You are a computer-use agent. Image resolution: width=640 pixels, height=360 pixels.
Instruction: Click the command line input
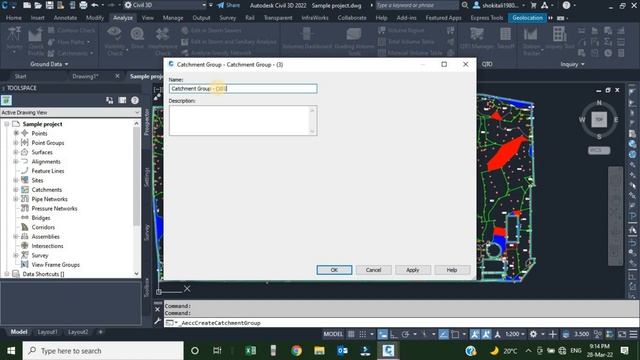pyautogui.click(x=400, y=323)
